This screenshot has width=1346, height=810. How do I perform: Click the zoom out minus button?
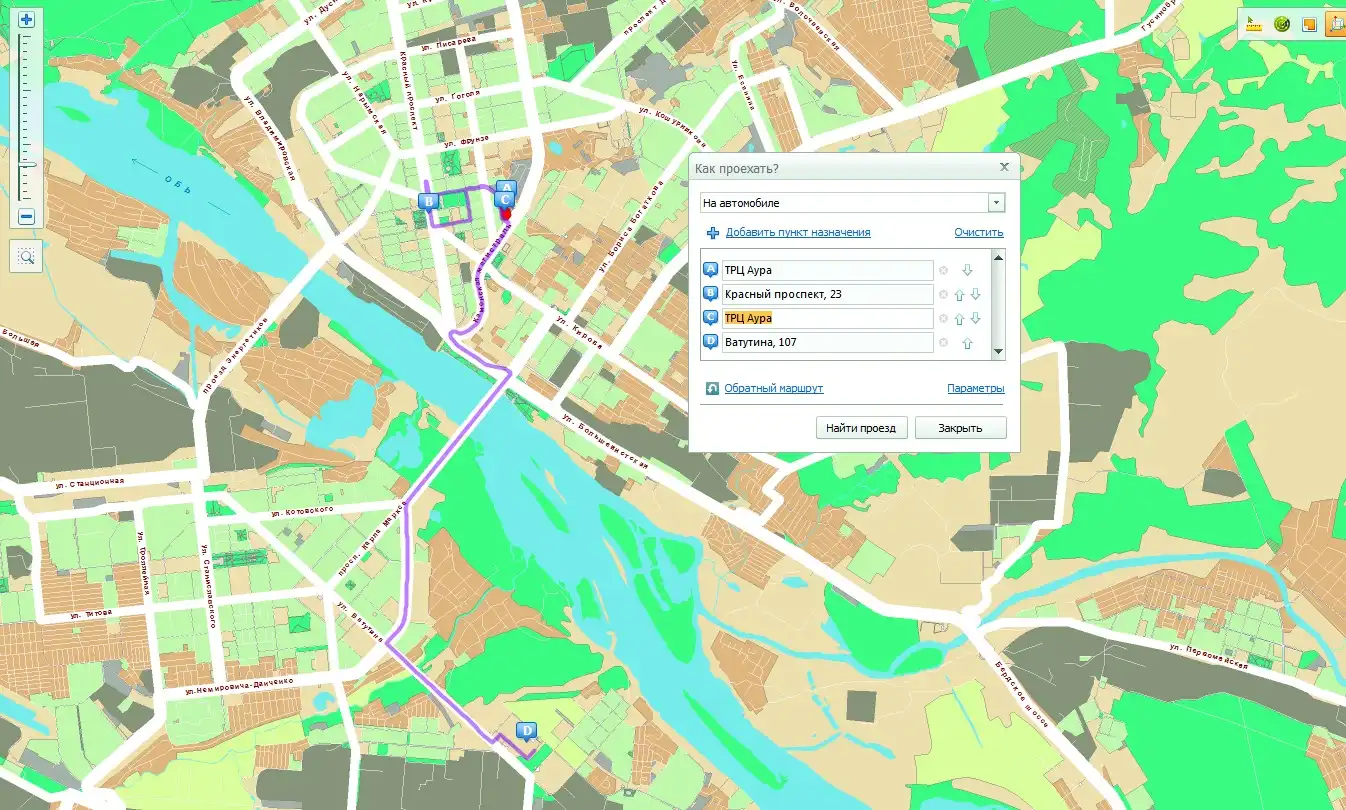point(26,217)
